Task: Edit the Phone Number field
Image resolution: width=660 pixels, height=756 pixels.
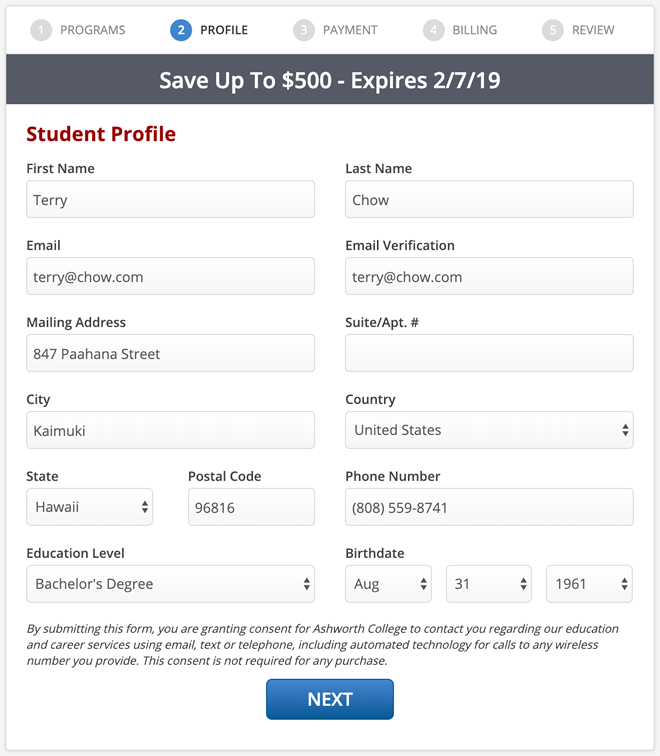Action: tap(489, 507)
